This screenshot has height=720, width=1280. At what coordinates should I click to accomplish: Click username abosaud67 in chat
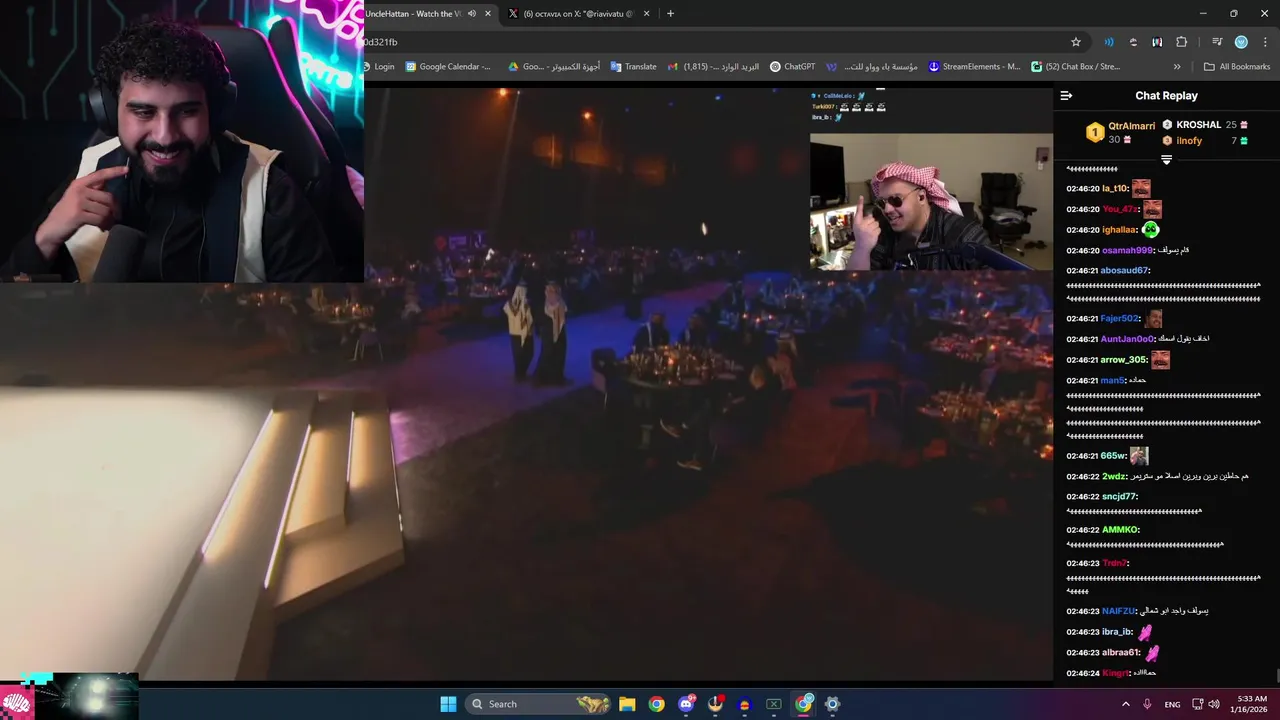1125,271
